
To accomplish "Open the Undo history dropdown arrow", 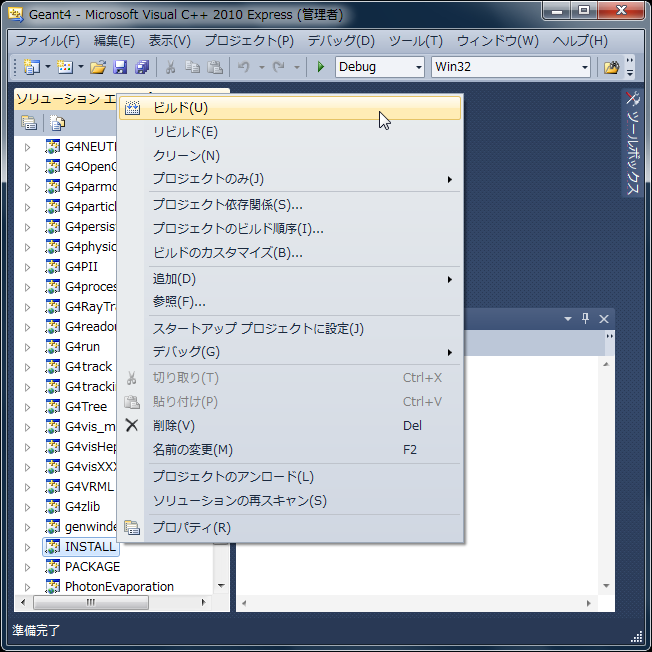I will [262, 67].
